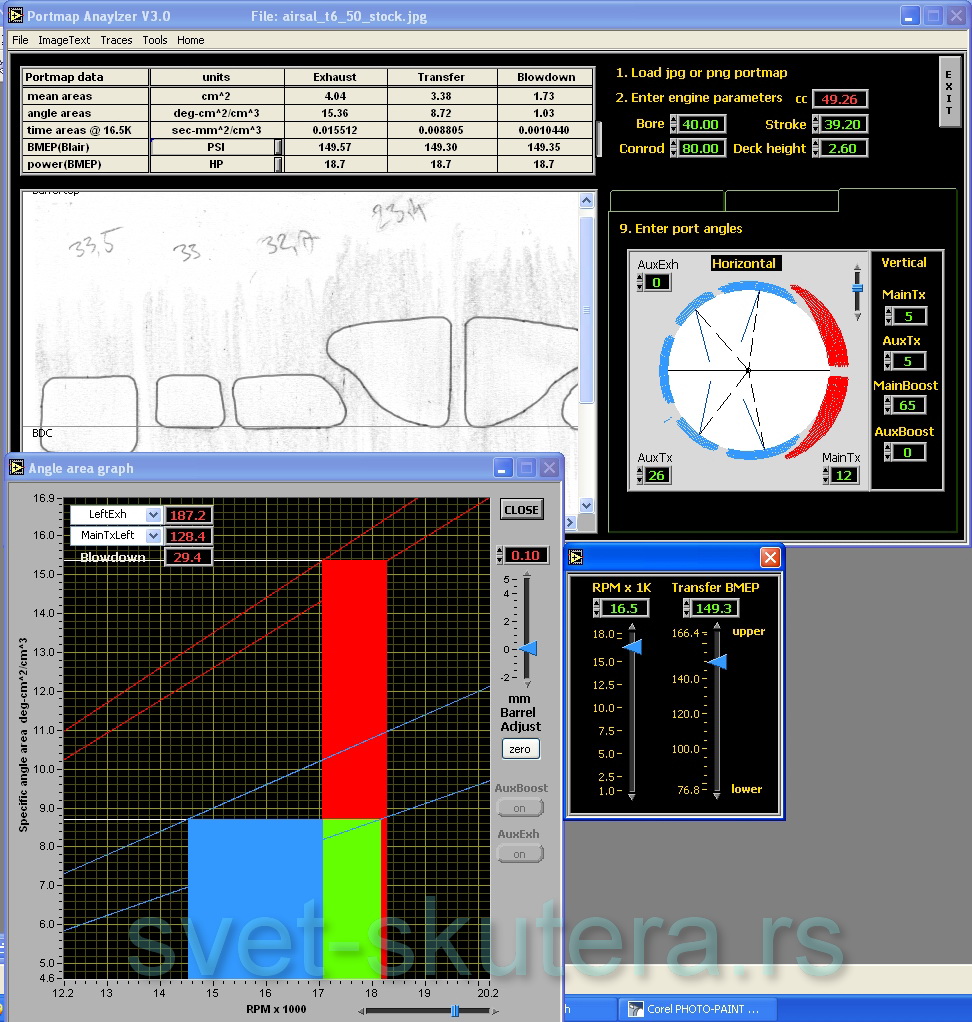This screenshot has width=972, height=1022.
Task: Expand the LeftExh trace dropdown
Action: pos(153,514)
